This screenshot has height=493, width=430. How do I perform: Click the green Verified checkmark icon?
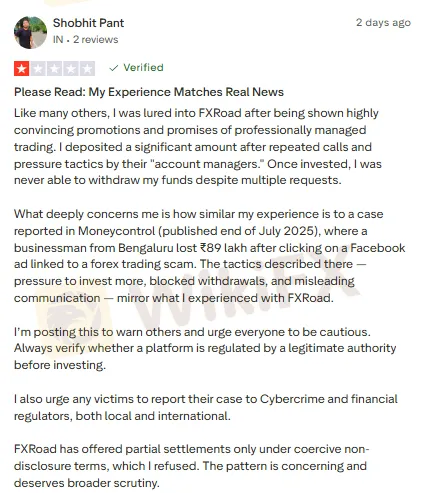coord(114,68)
